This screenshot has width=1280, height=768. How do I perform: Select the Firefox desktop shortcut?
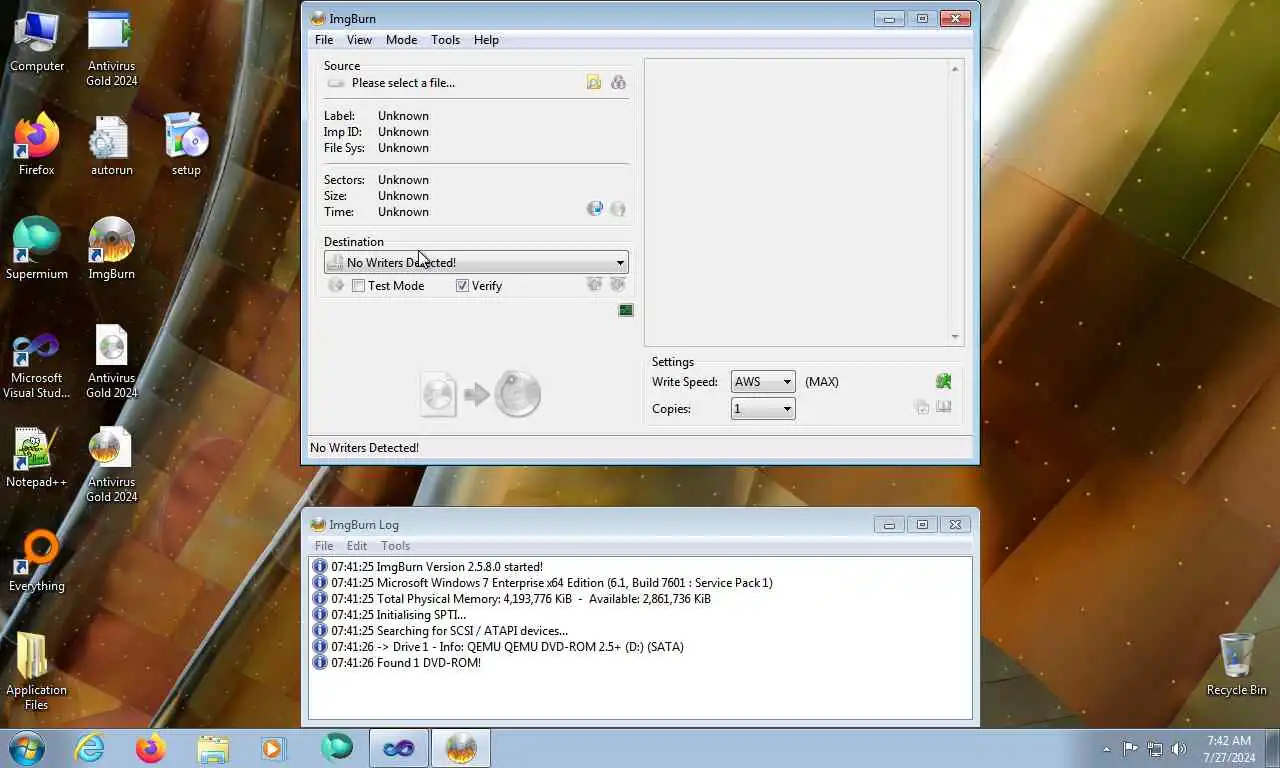(37, 146)
